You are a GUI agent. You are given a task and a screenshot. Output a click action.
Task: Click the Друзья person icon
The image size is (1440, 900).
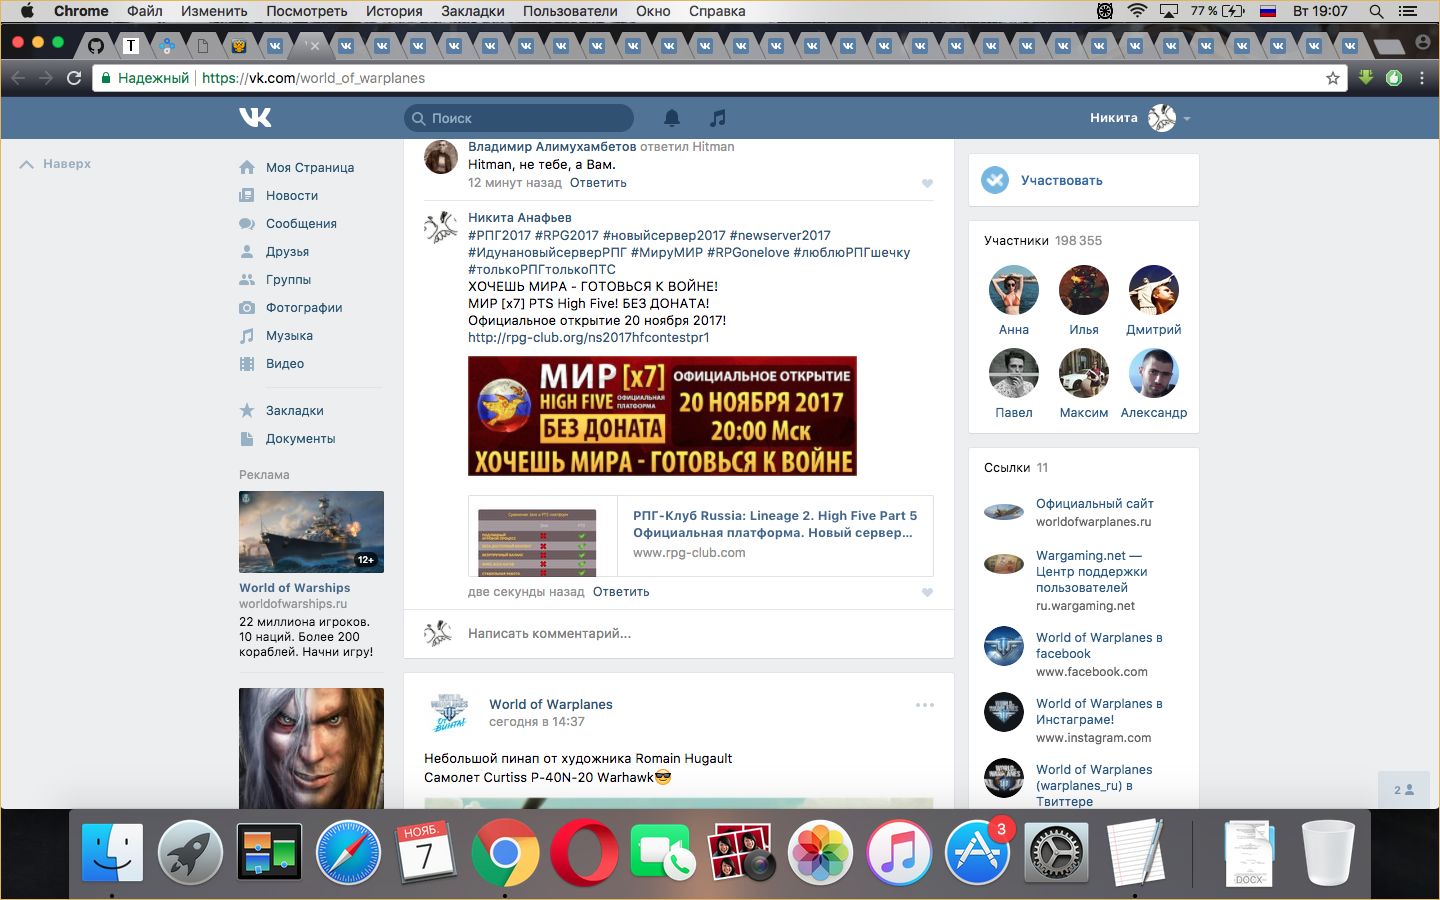(x=247, y=251)
